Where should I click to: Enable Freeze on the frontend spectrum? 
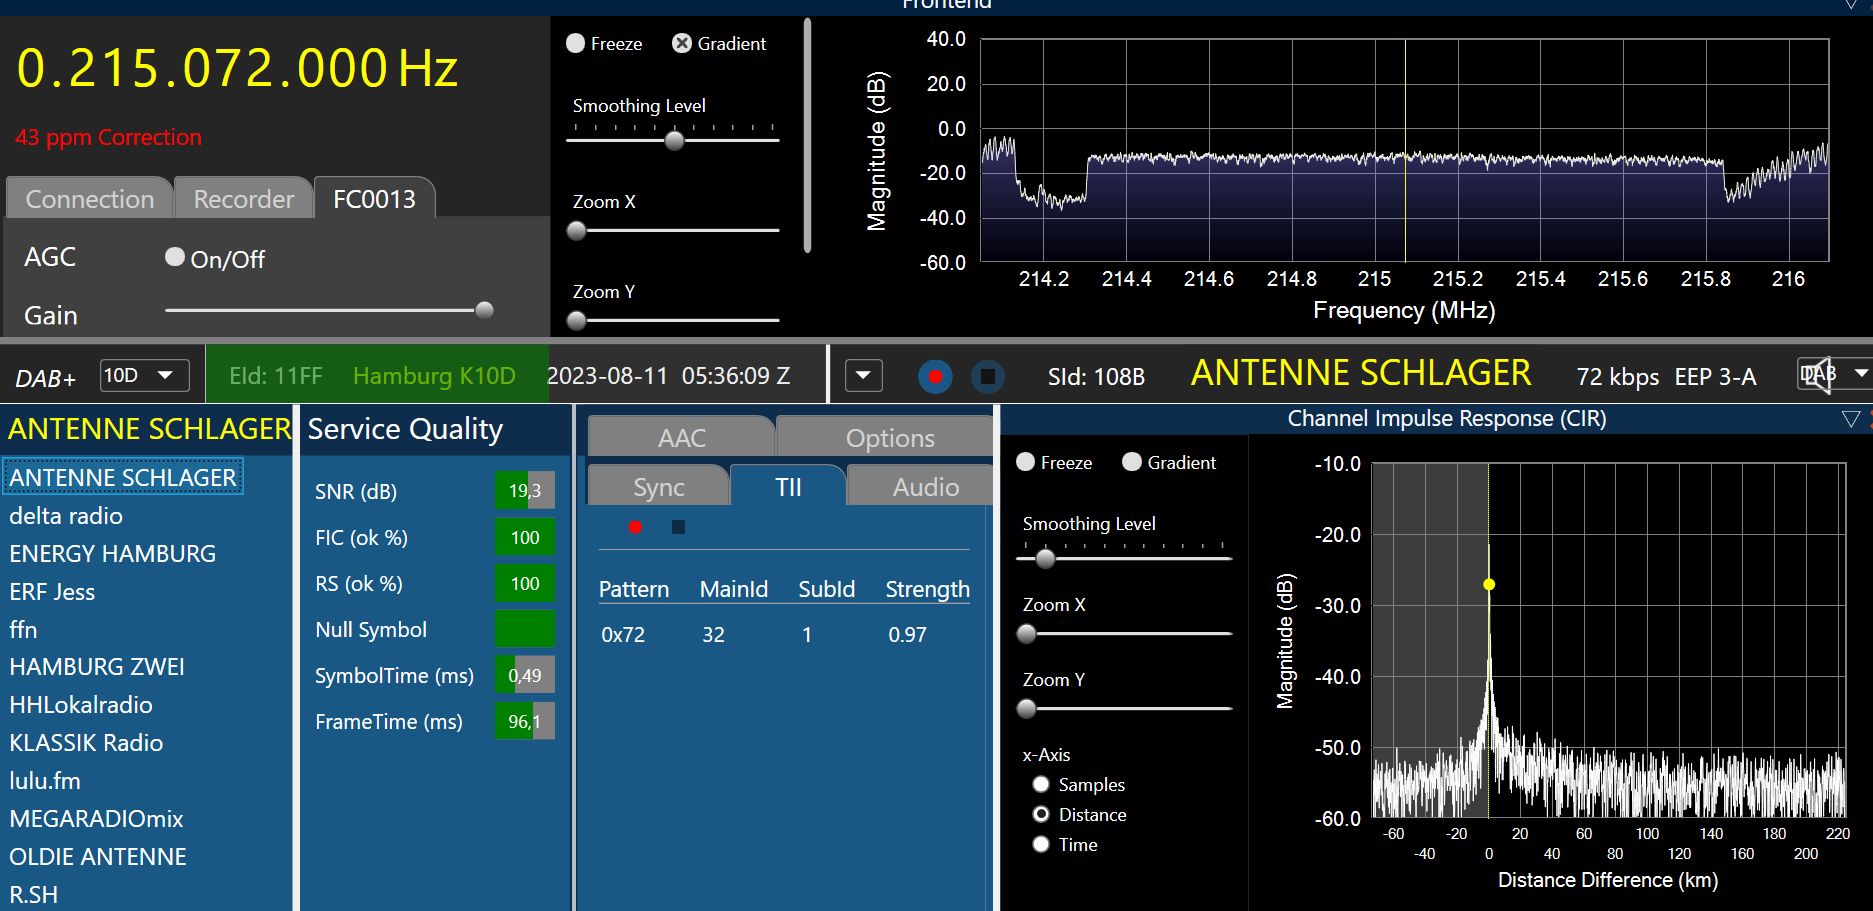576,44
